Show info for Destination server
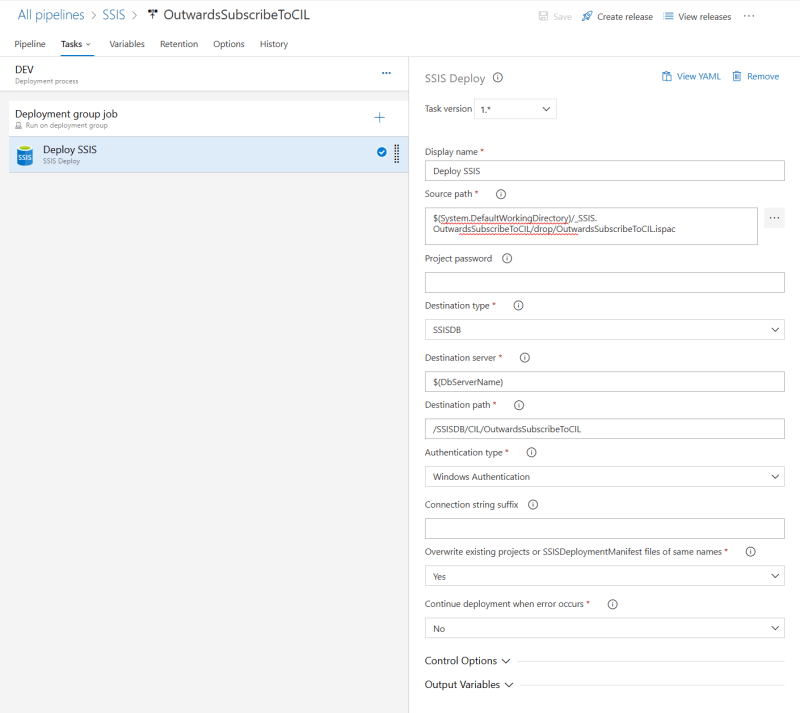 click(x=525, y=358)
